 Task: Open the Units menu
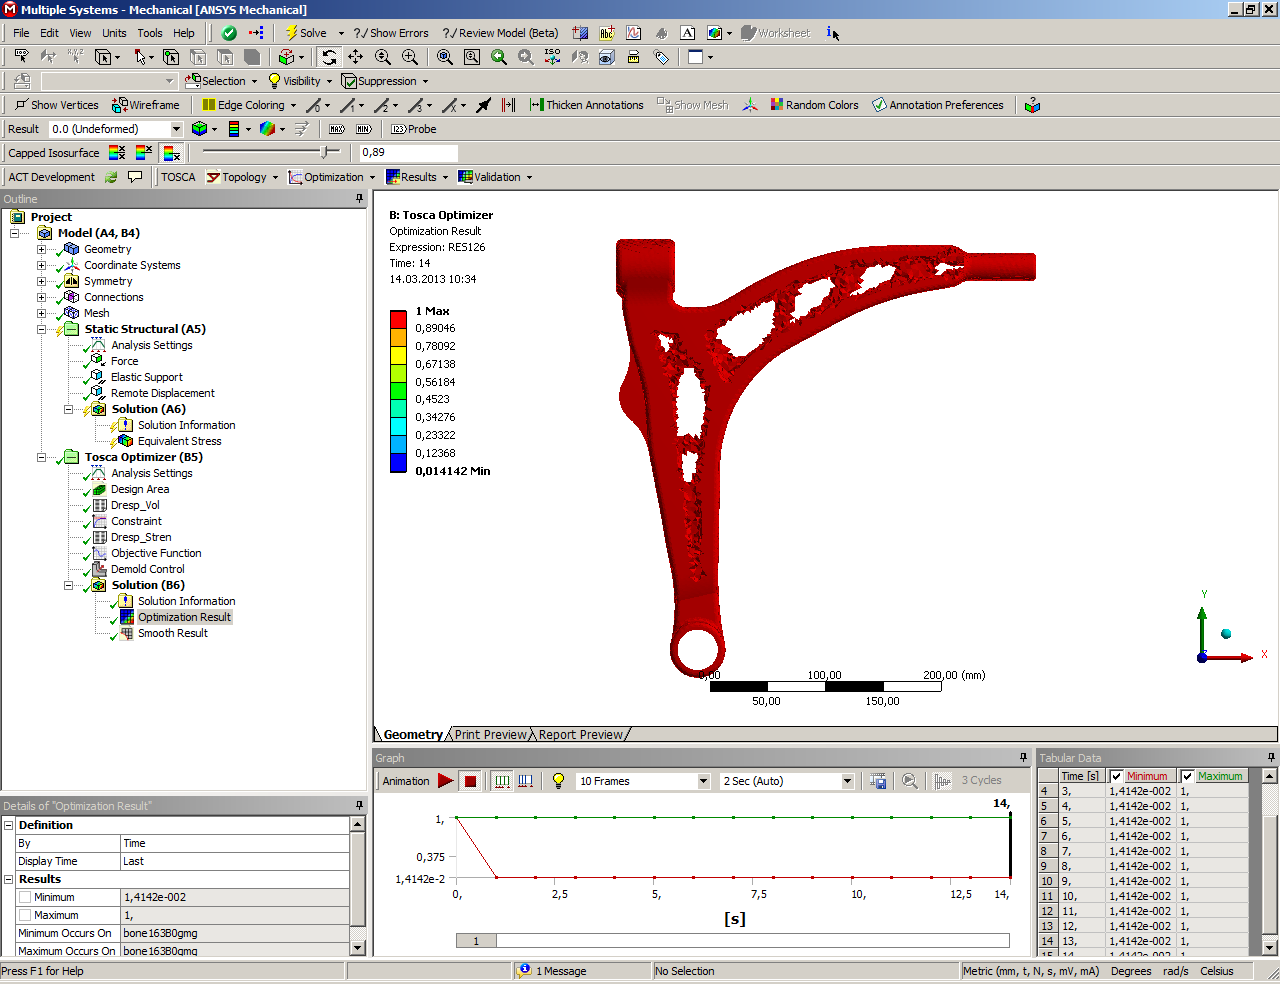[114, 33]
